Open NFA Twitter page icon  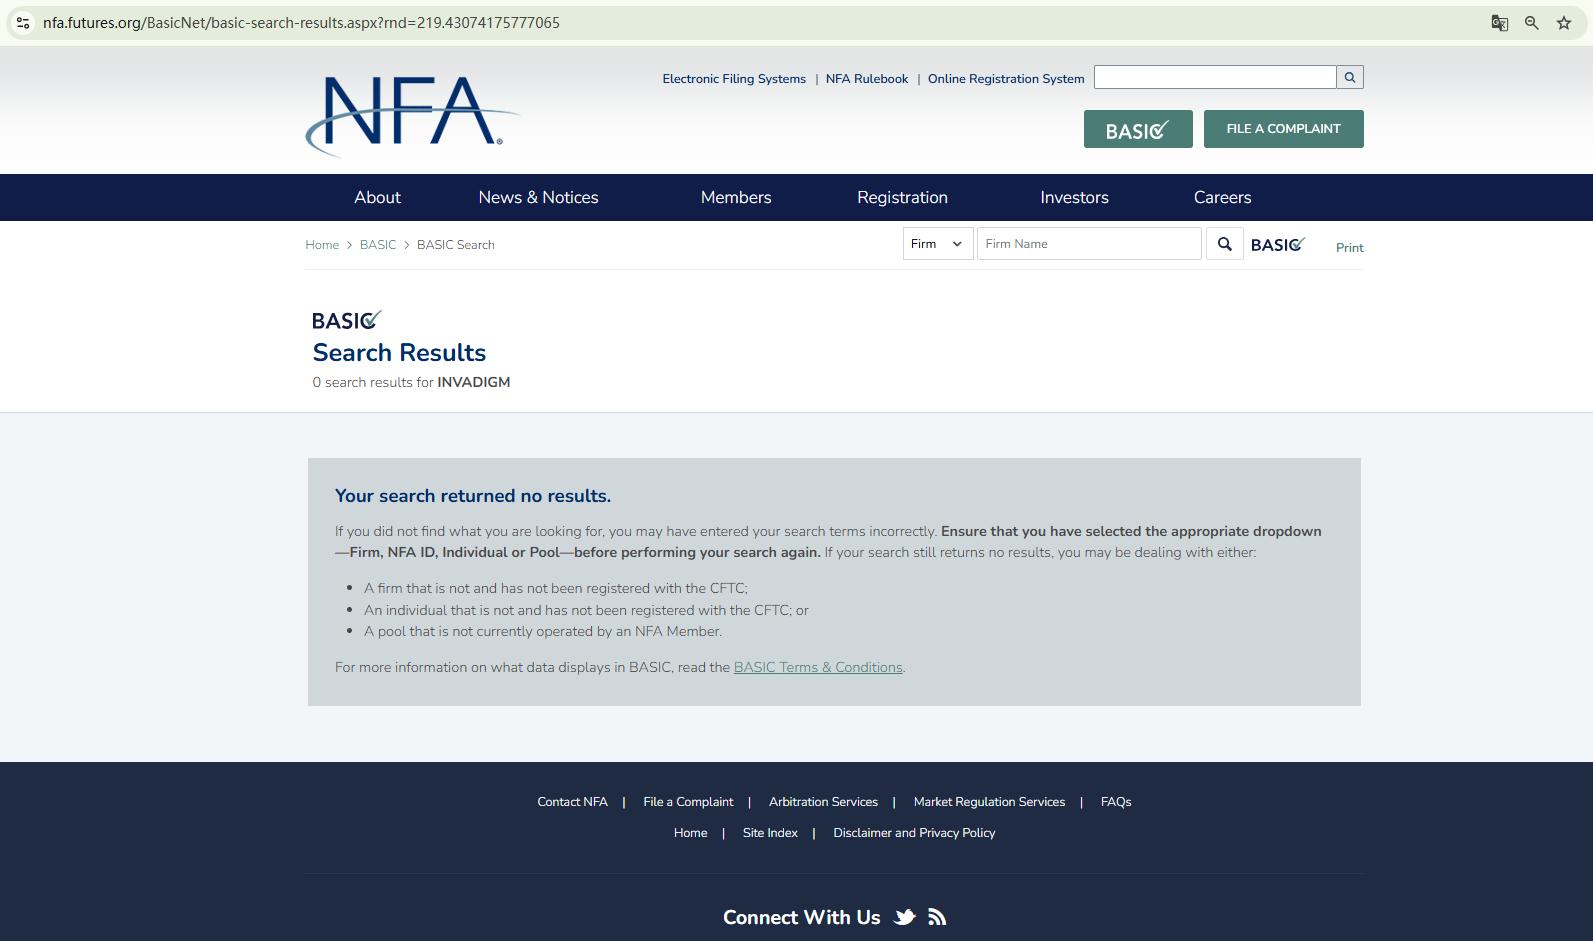[904, 917]
